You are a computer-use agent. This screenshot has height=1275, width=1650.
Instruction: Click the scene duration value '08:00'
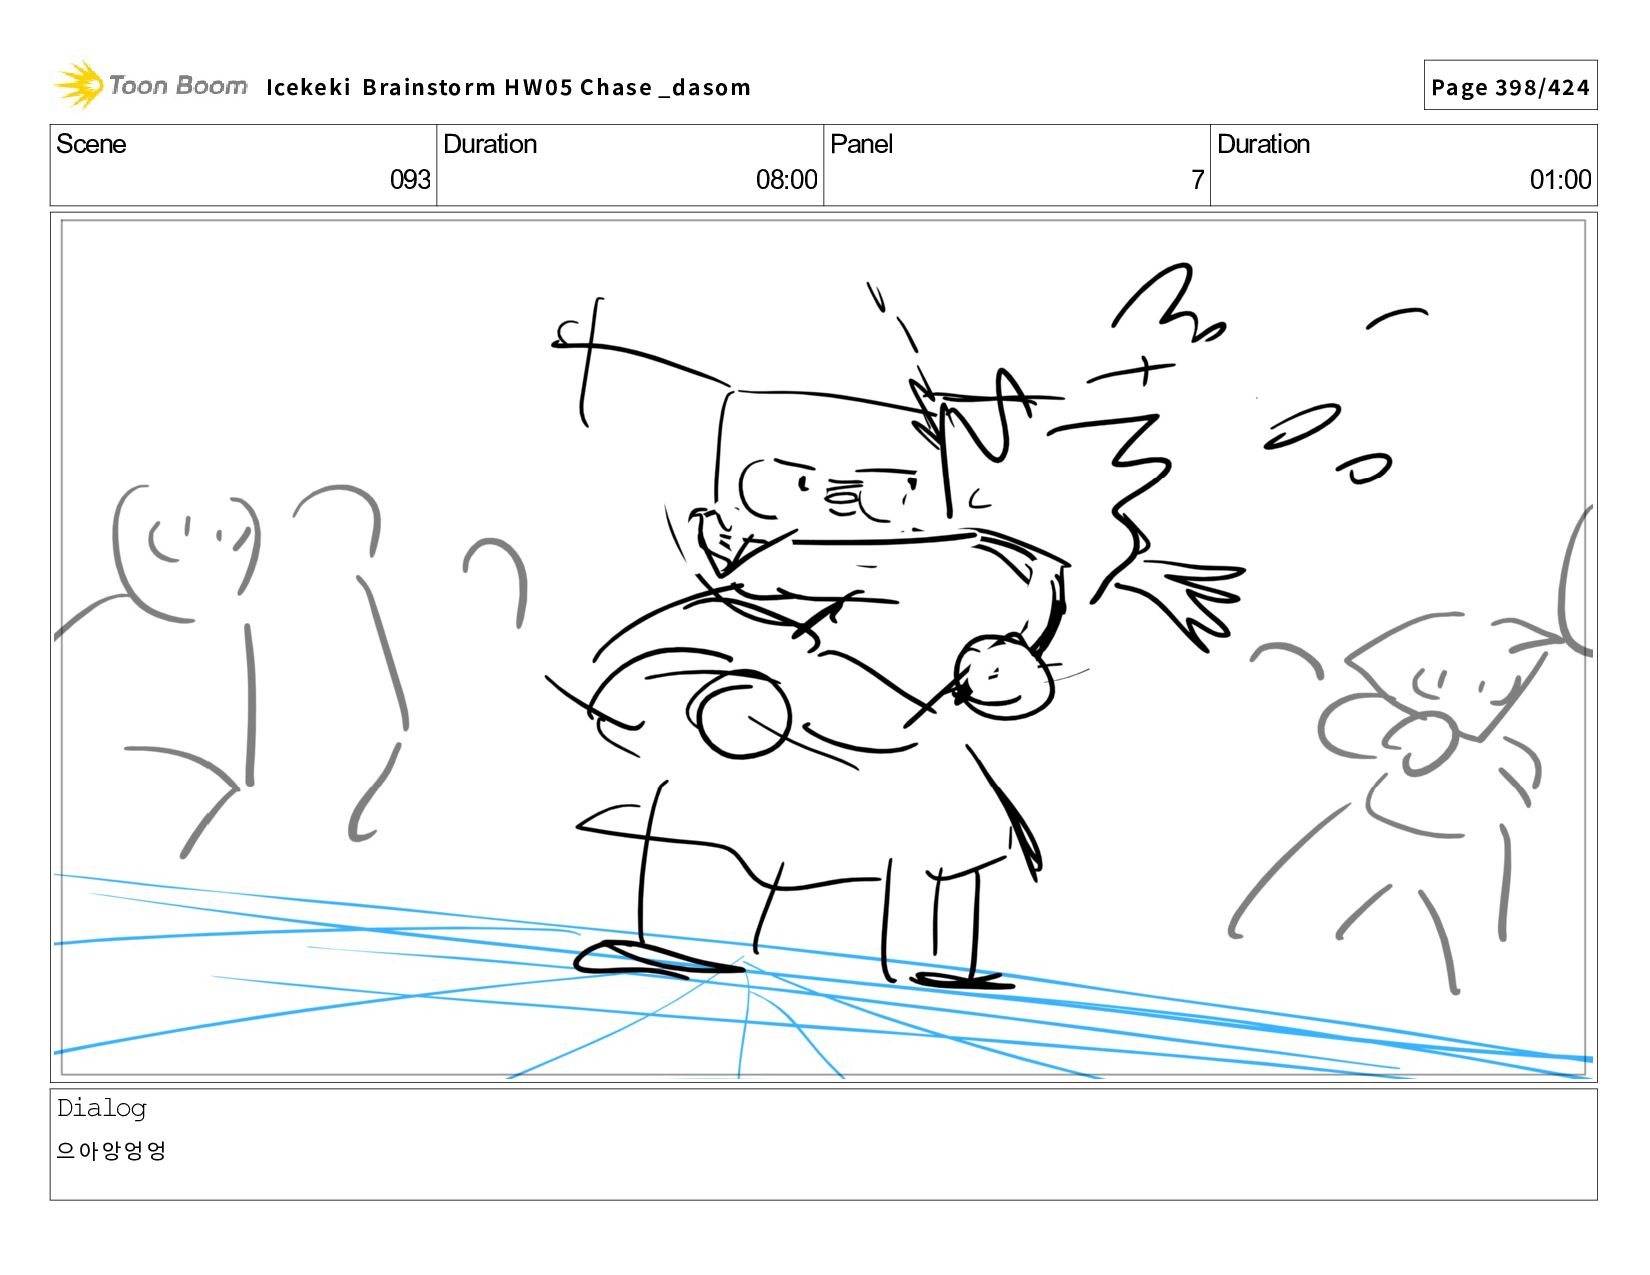point(786,180)
